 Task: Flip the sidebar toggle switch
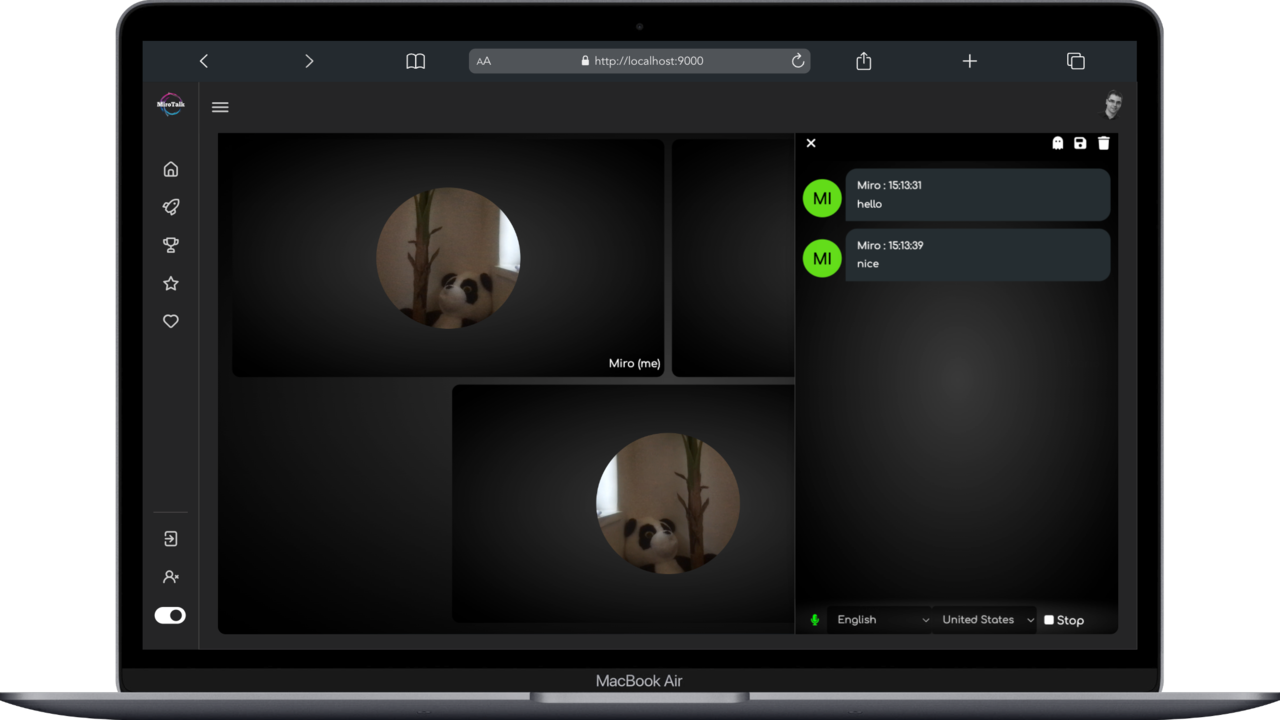pos(170,615)
